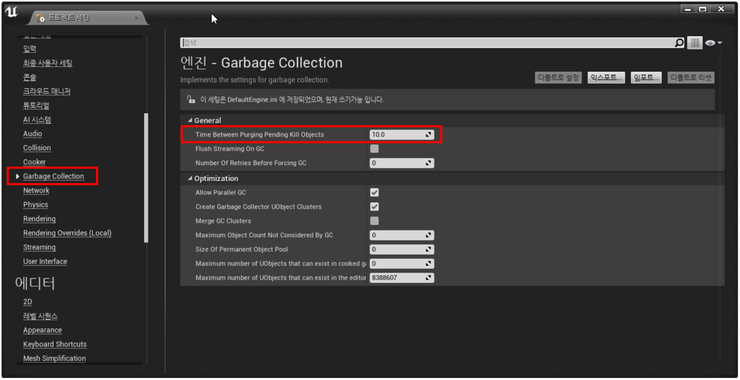Click the 'Size Of Permanent Object Pool' label
The width and height of the screenshot is (740, 380).
tap(242, 249)
